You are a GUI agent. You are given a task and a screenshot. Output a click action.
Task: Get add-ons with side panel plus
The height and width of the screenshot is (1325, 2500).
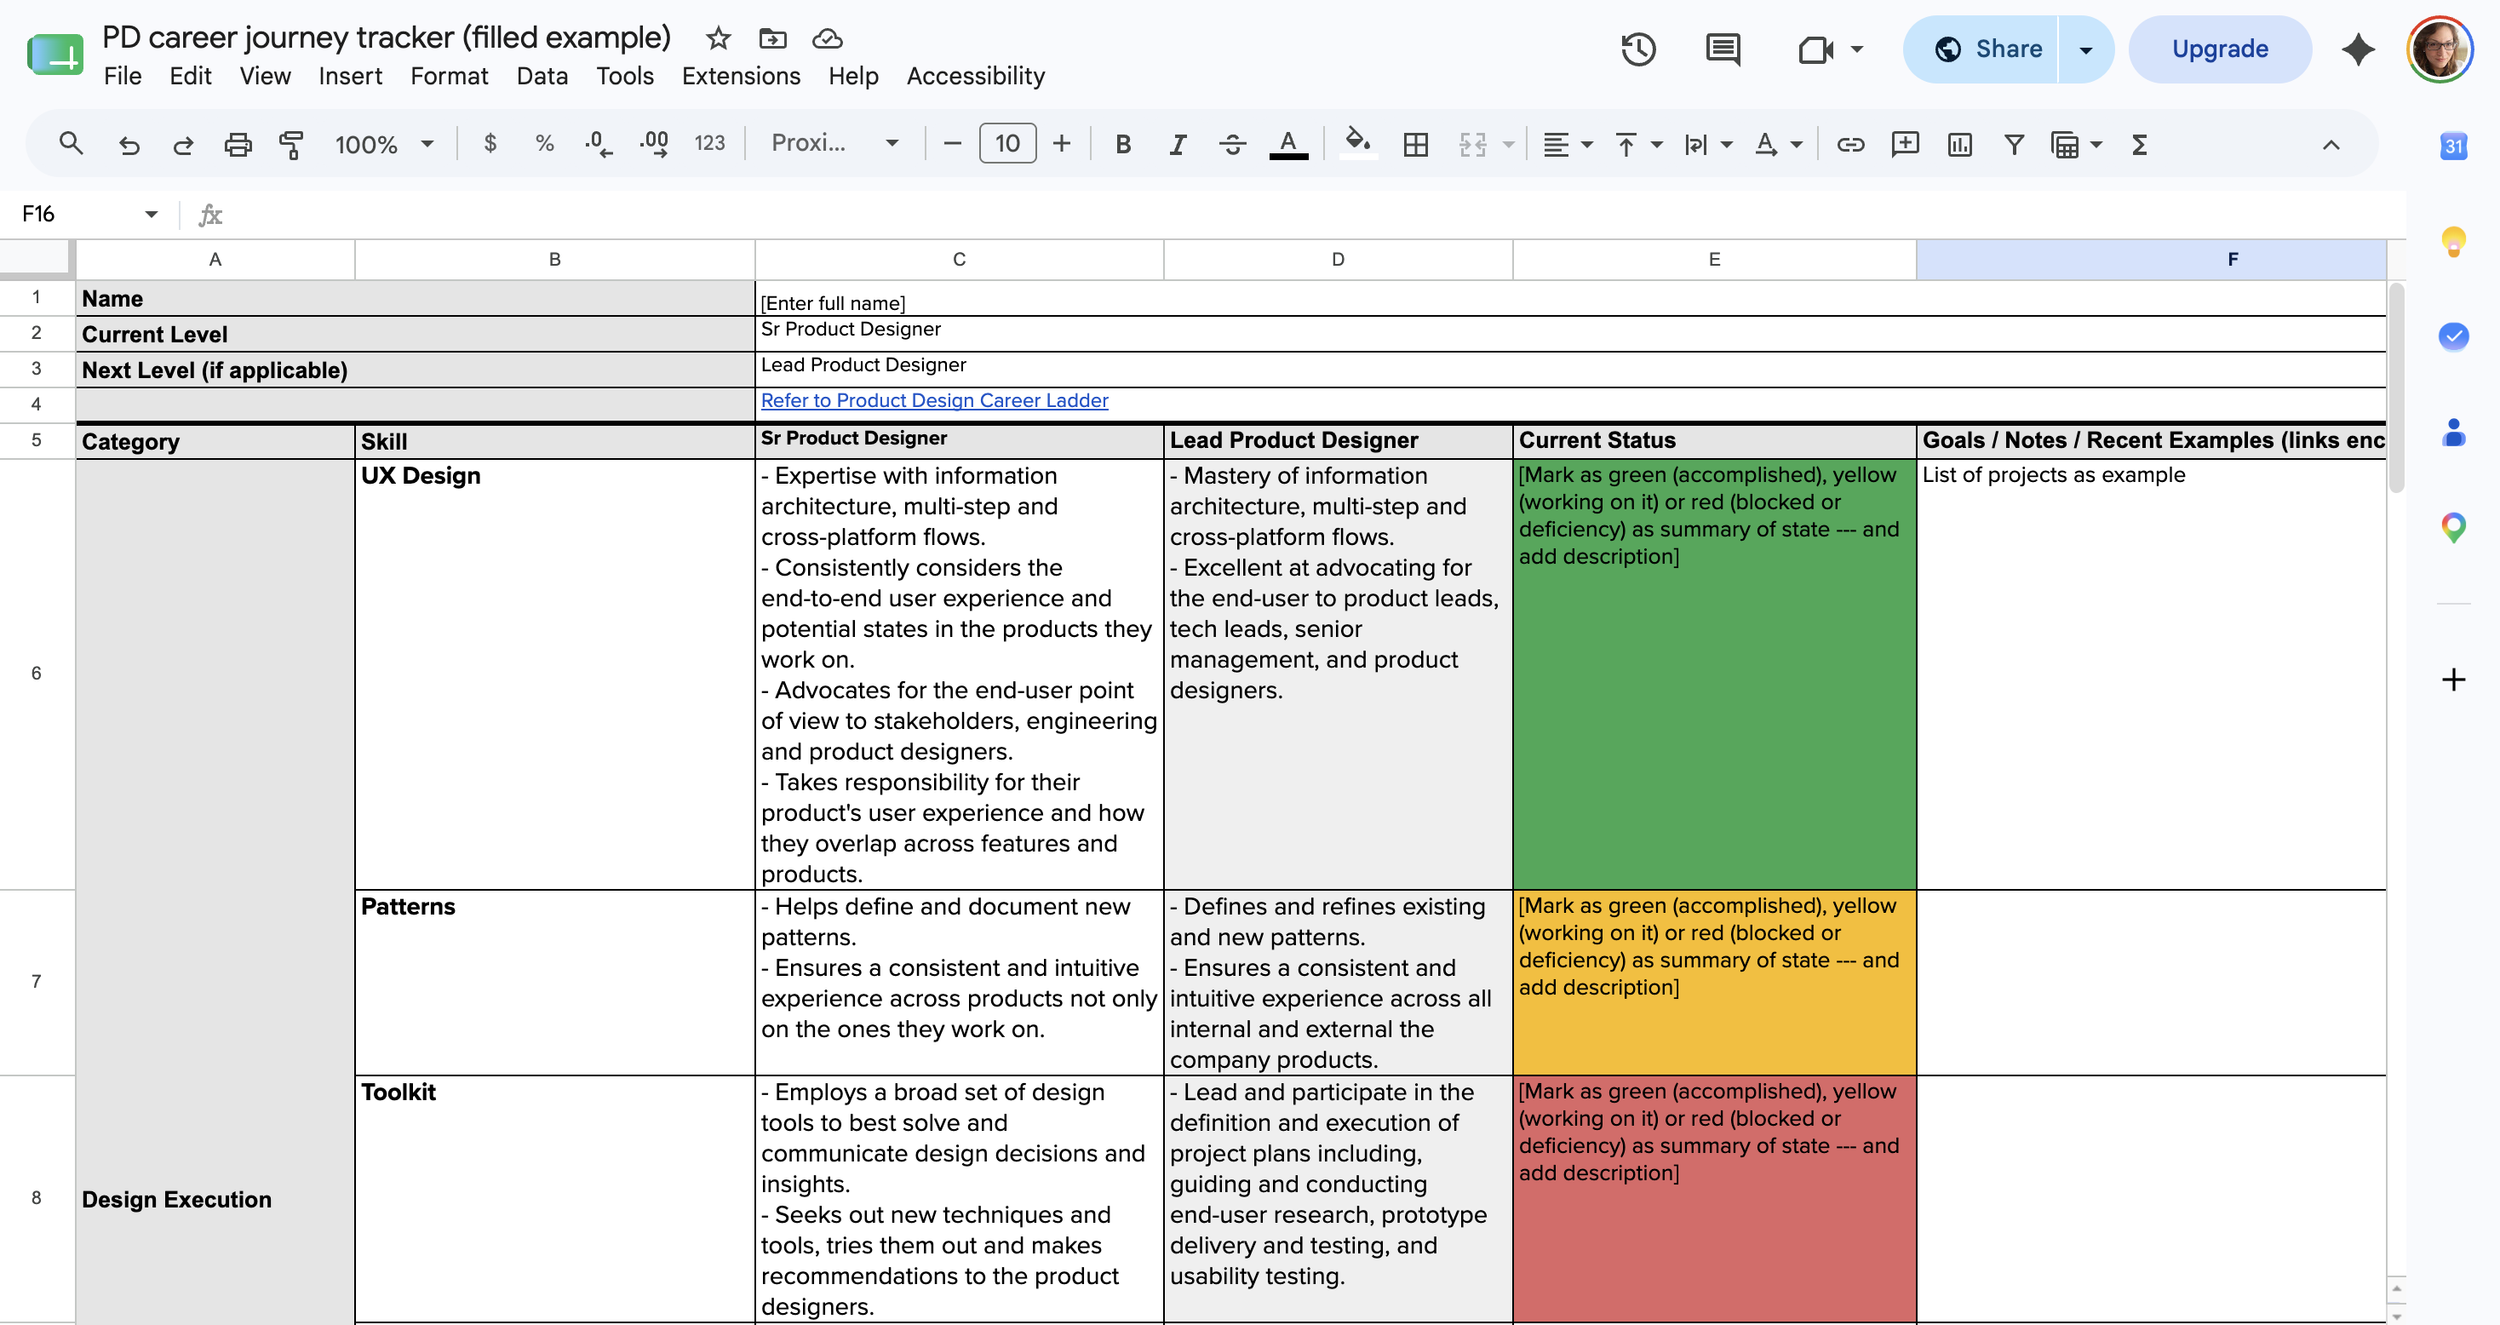2453,680
